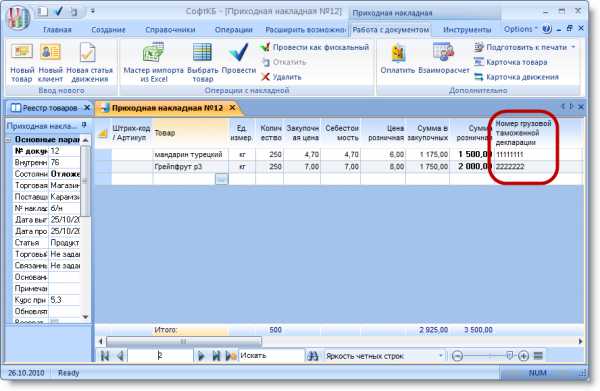Click the grid corner selector icon
Image resolution: width=600 pixels, height=391 pixels.
coord(103,133)
